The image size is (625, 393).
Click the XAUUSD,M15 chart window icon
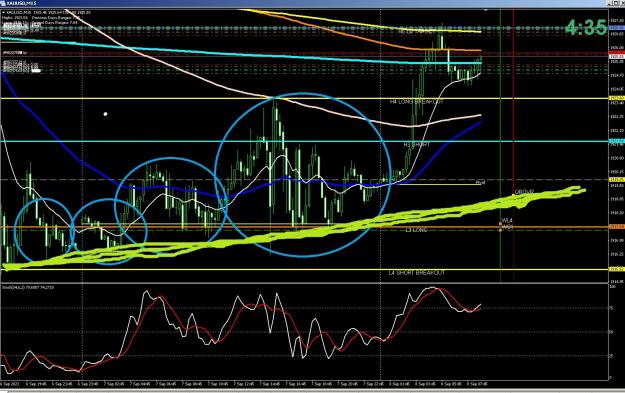coord(3,3)
